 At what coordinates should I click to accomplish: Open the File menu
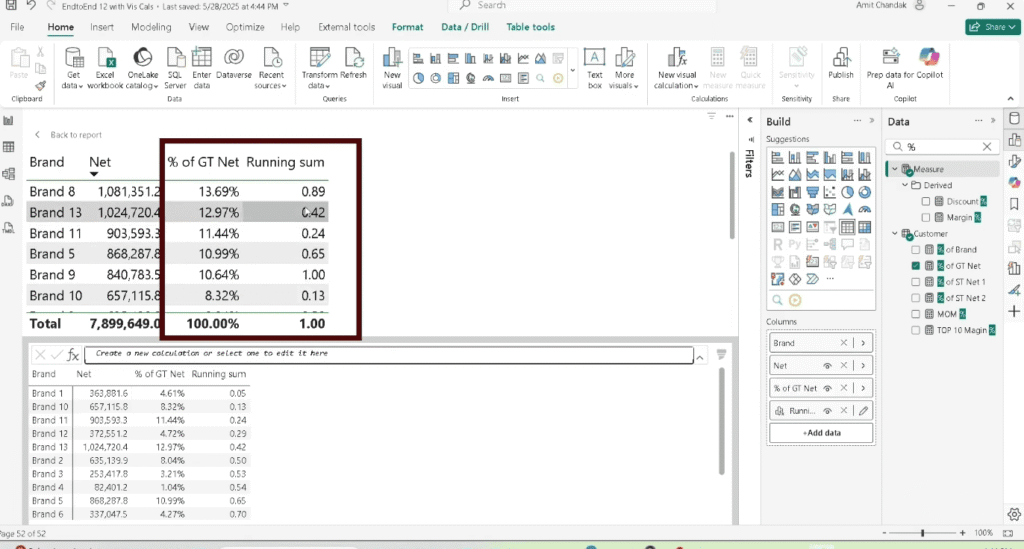point(18,27)
